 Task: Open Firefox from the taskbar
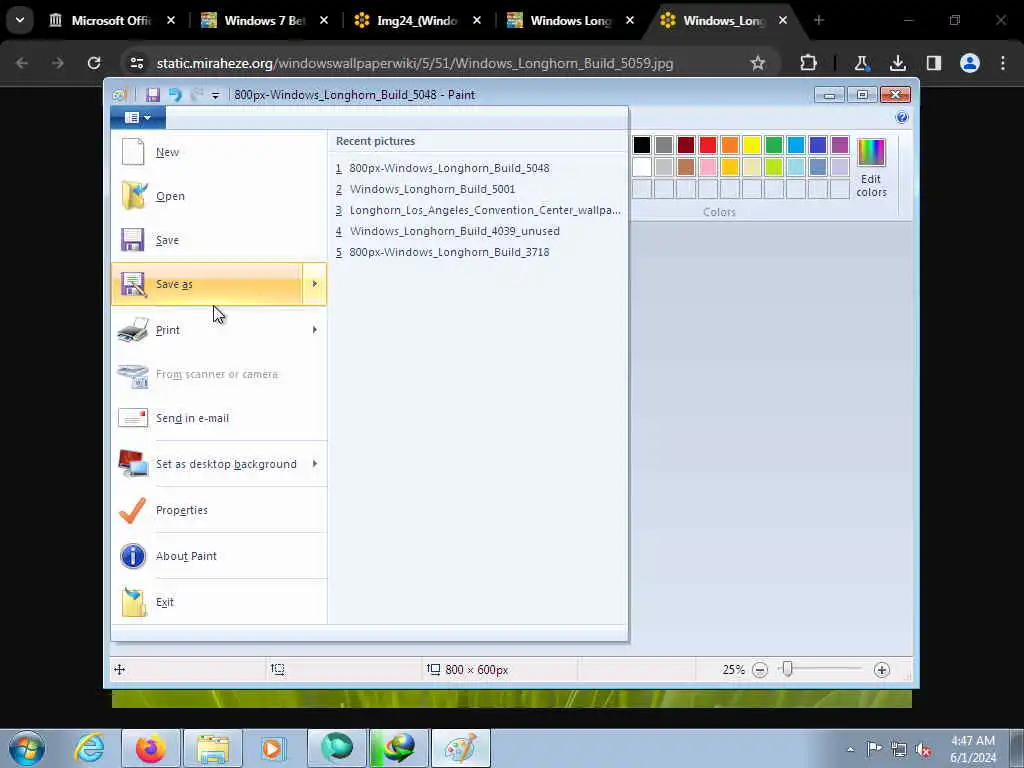click(x=151, y=748)
